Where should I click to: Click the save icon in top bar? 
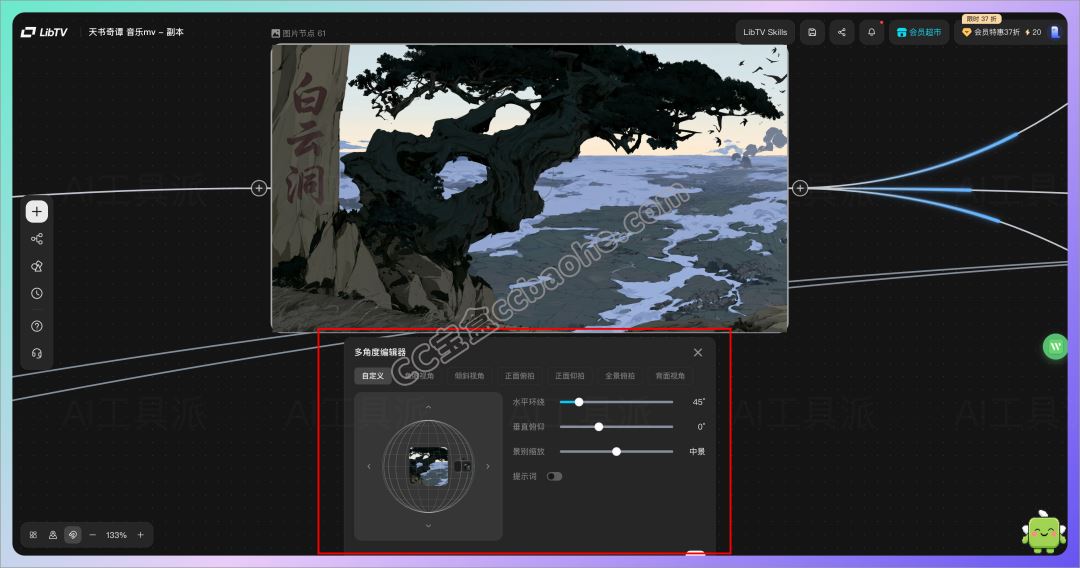pos(812,32)
